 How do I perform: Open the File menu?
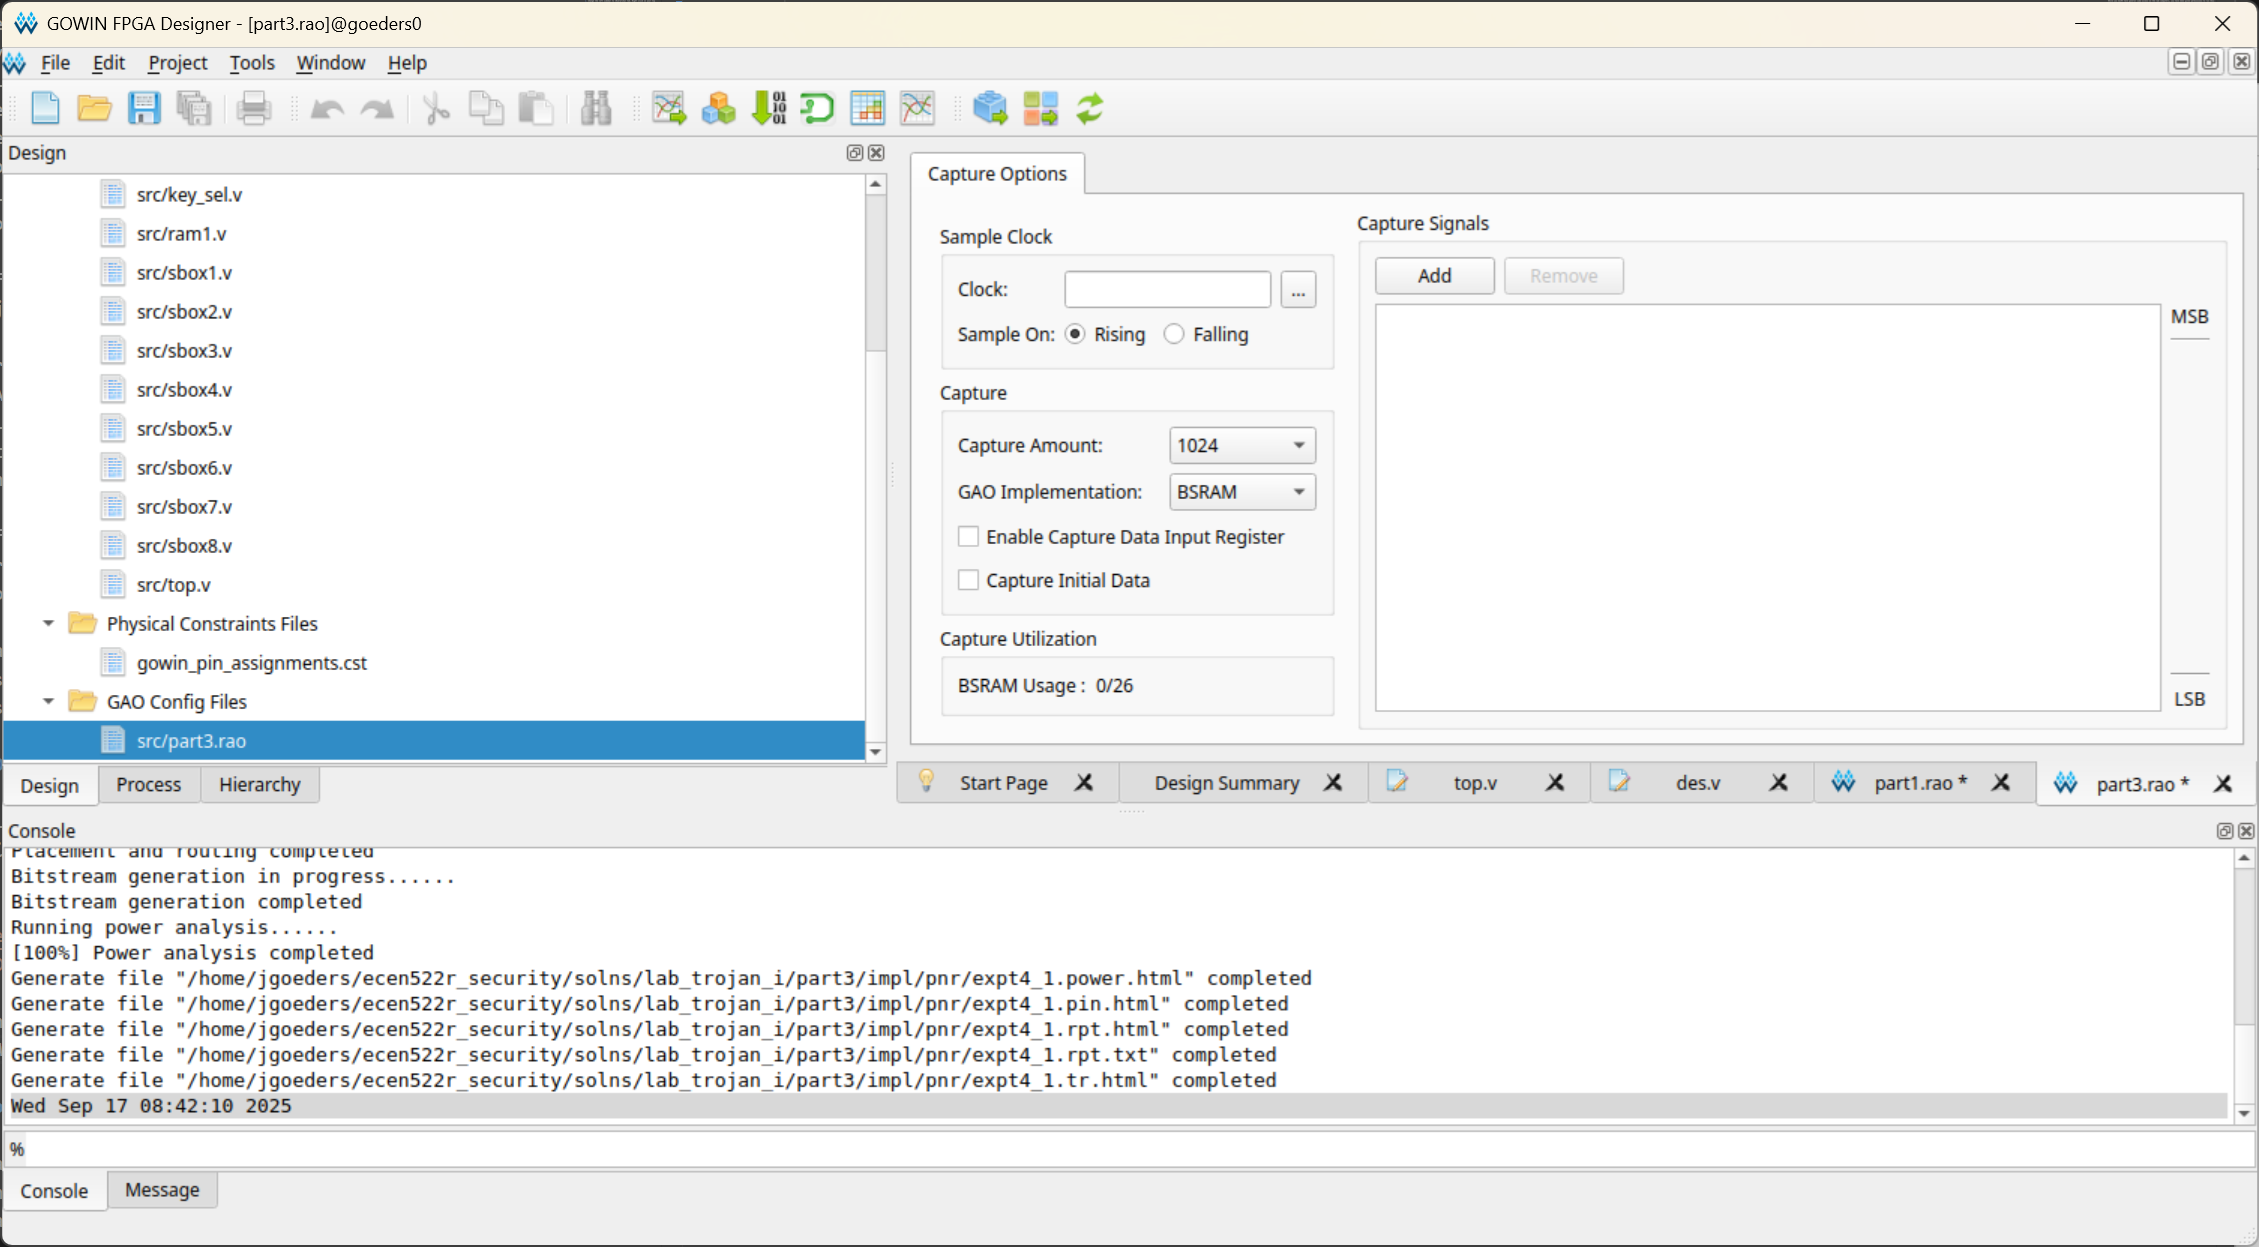[55, 62]
